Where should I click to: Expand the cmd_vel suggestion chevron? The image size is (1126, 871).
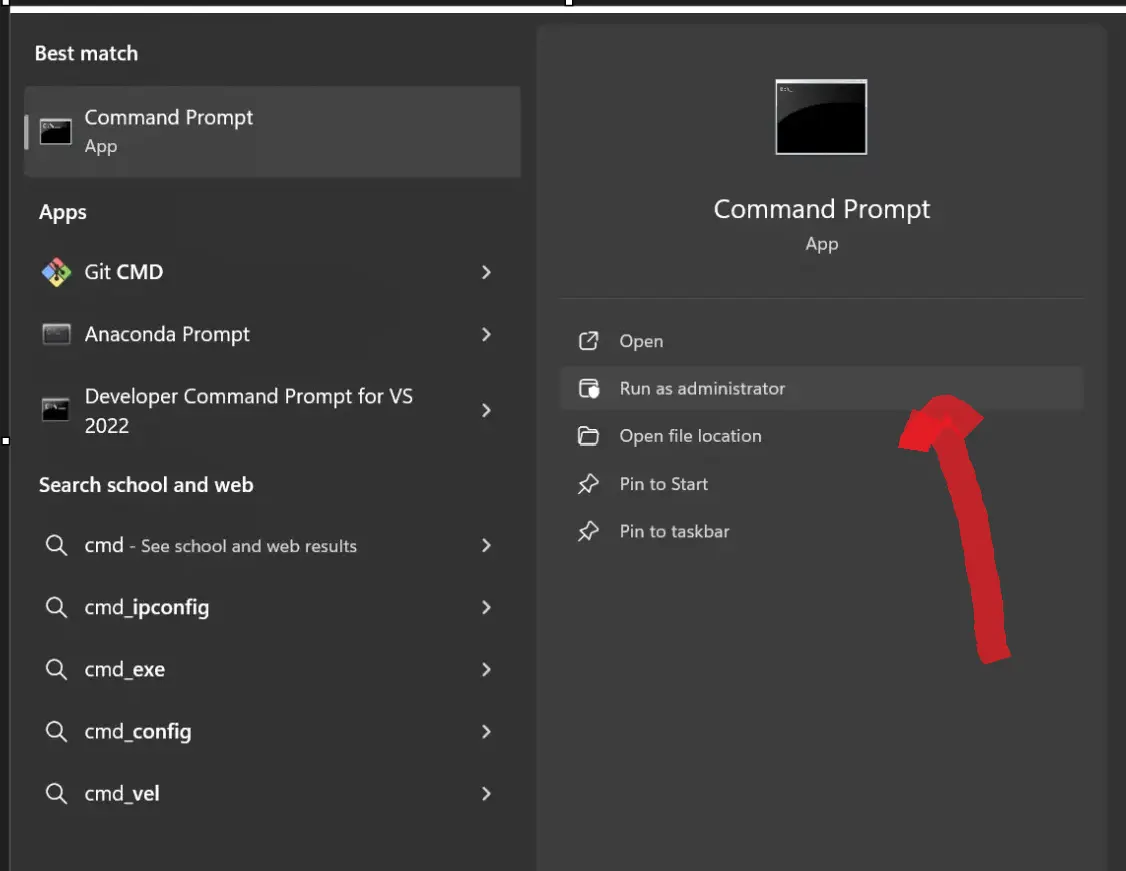[486, 793]
